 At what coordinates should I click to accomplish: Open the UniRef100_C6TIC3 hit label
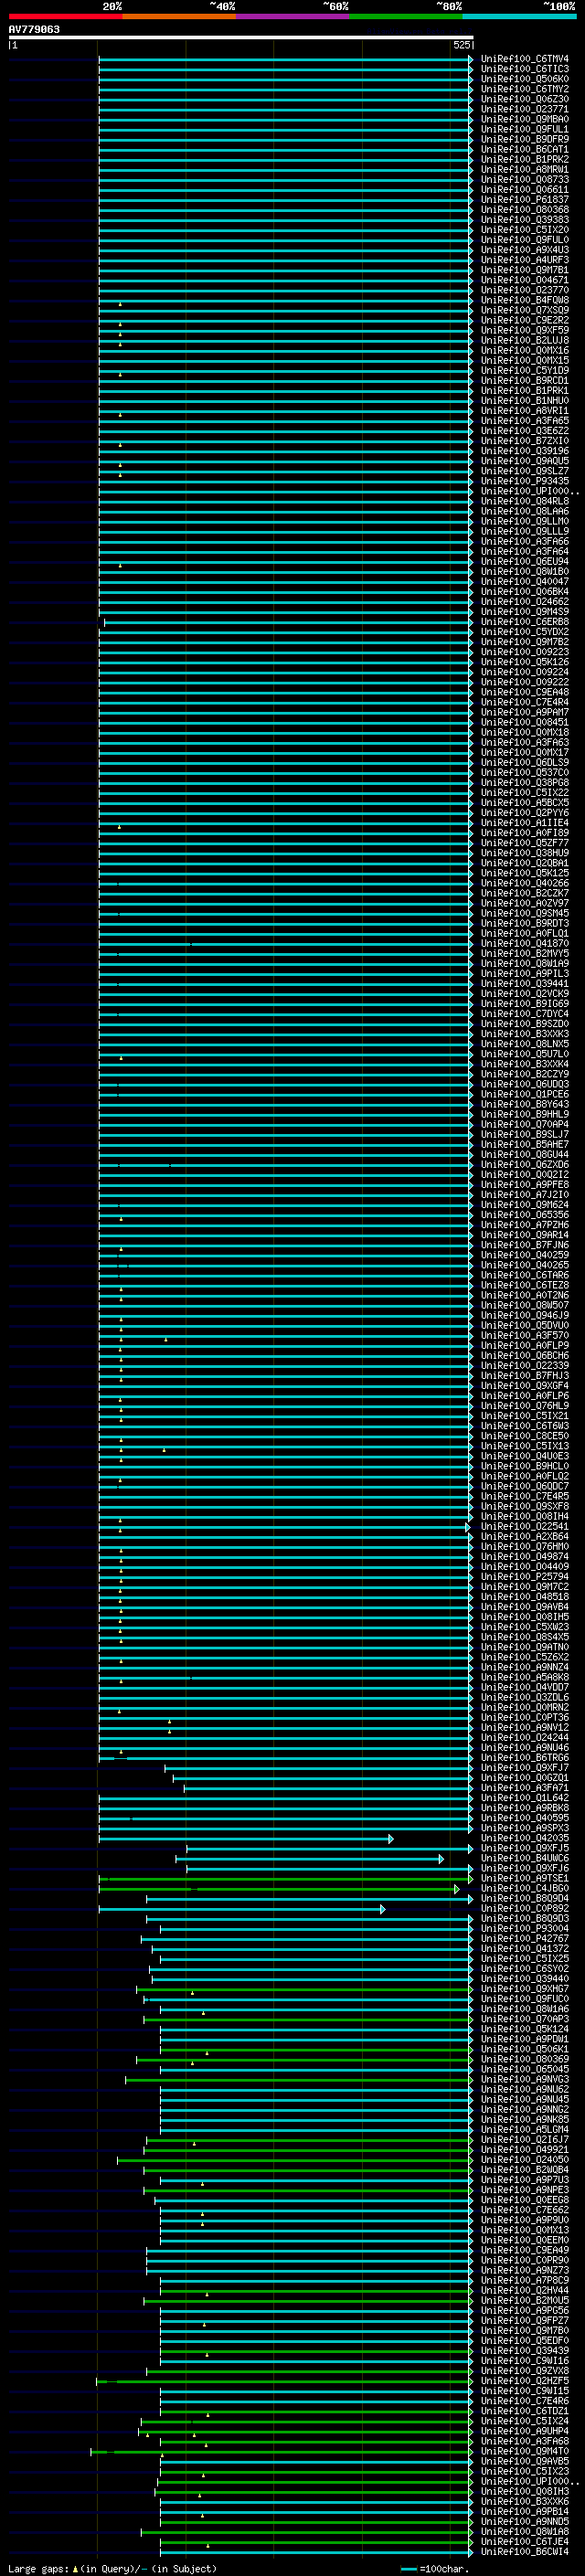click(525, 69)
